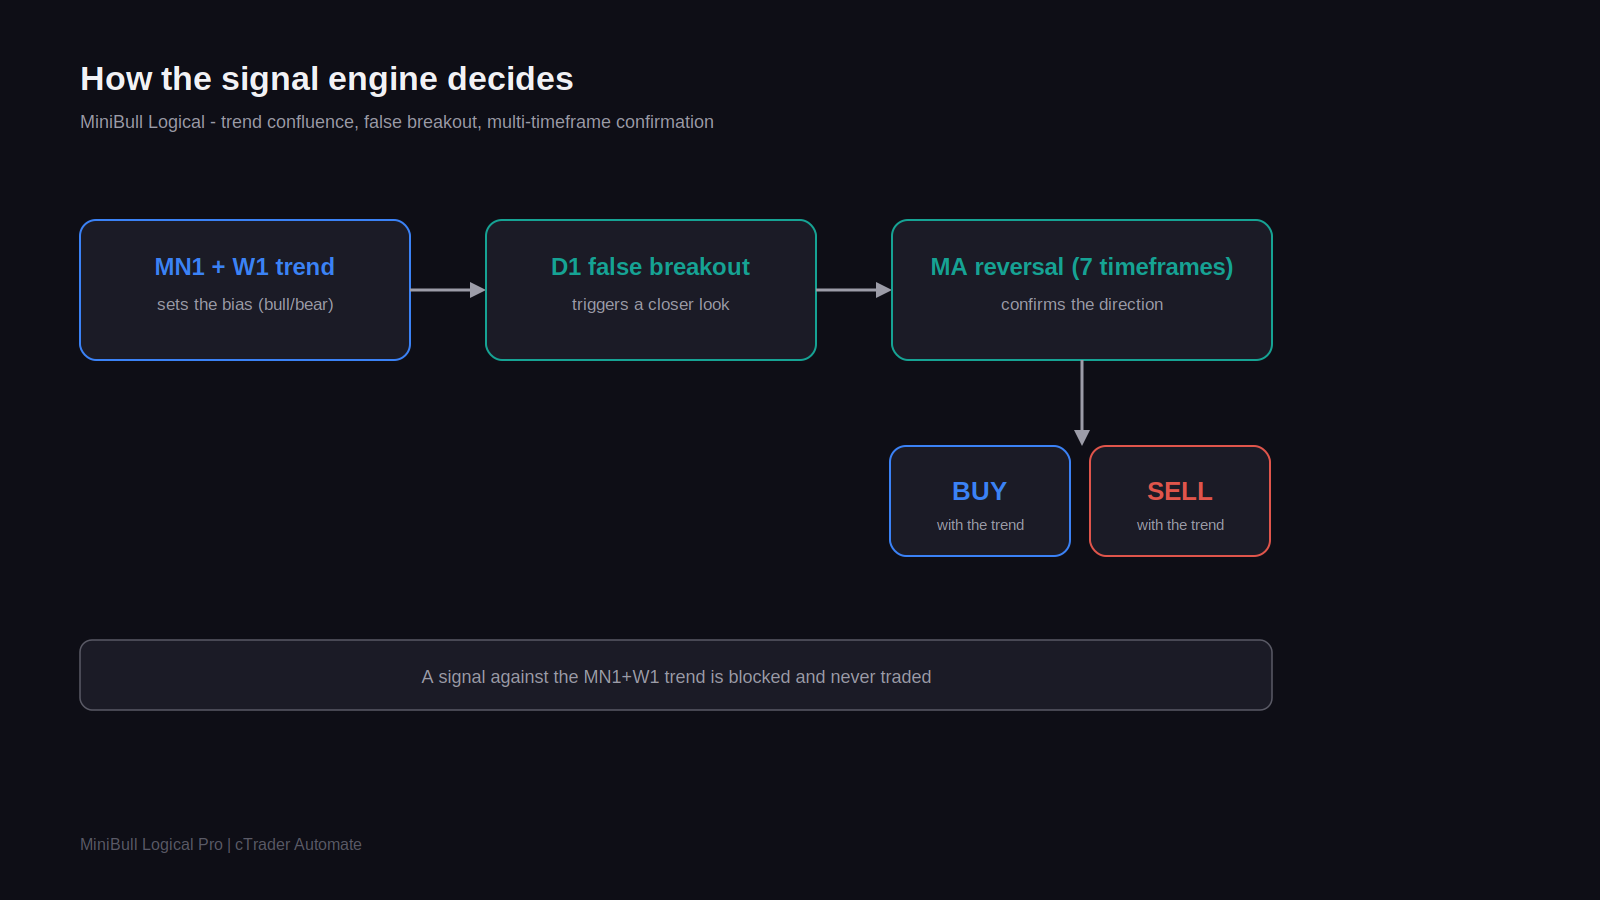Click the blue BUY label text
This screenshot has height=900, width=1600.
979,491
